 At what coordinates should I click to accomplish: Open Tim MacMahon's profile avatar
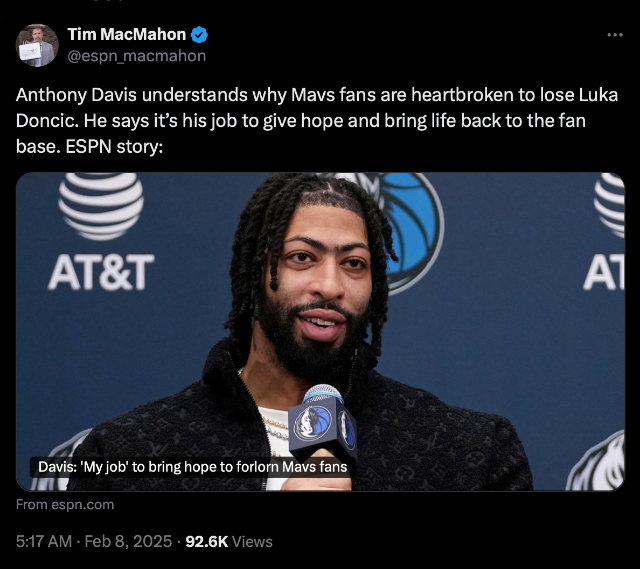(x=37, y=45)
